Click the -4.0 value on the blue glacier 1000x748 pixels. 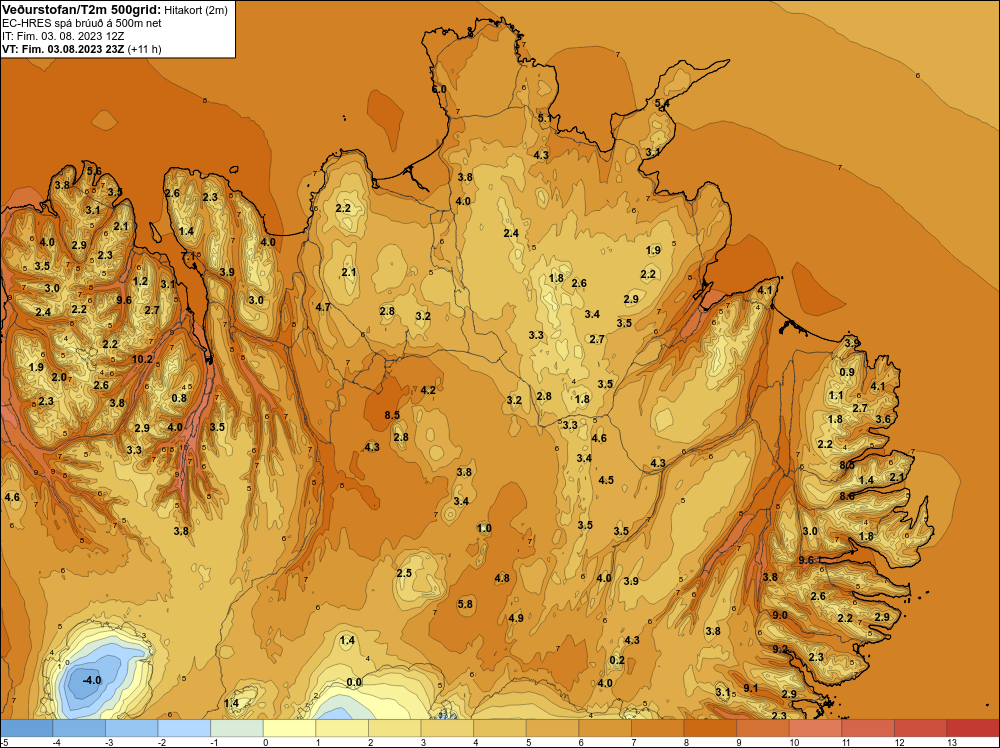click(x=92, y=680)
